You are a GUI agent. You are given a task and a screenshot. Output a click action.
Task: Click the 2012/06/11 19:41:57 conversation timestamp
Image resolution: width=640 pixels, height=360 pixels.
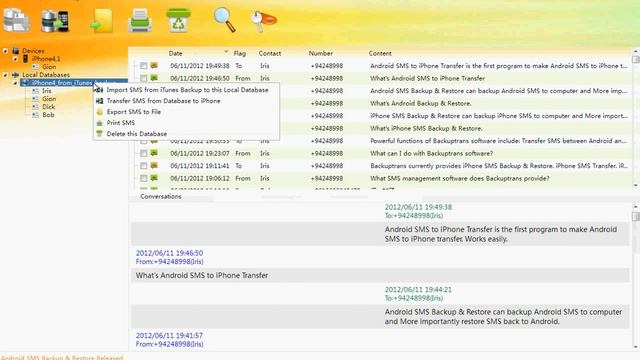pyautogui.click(x=169, y=336)
